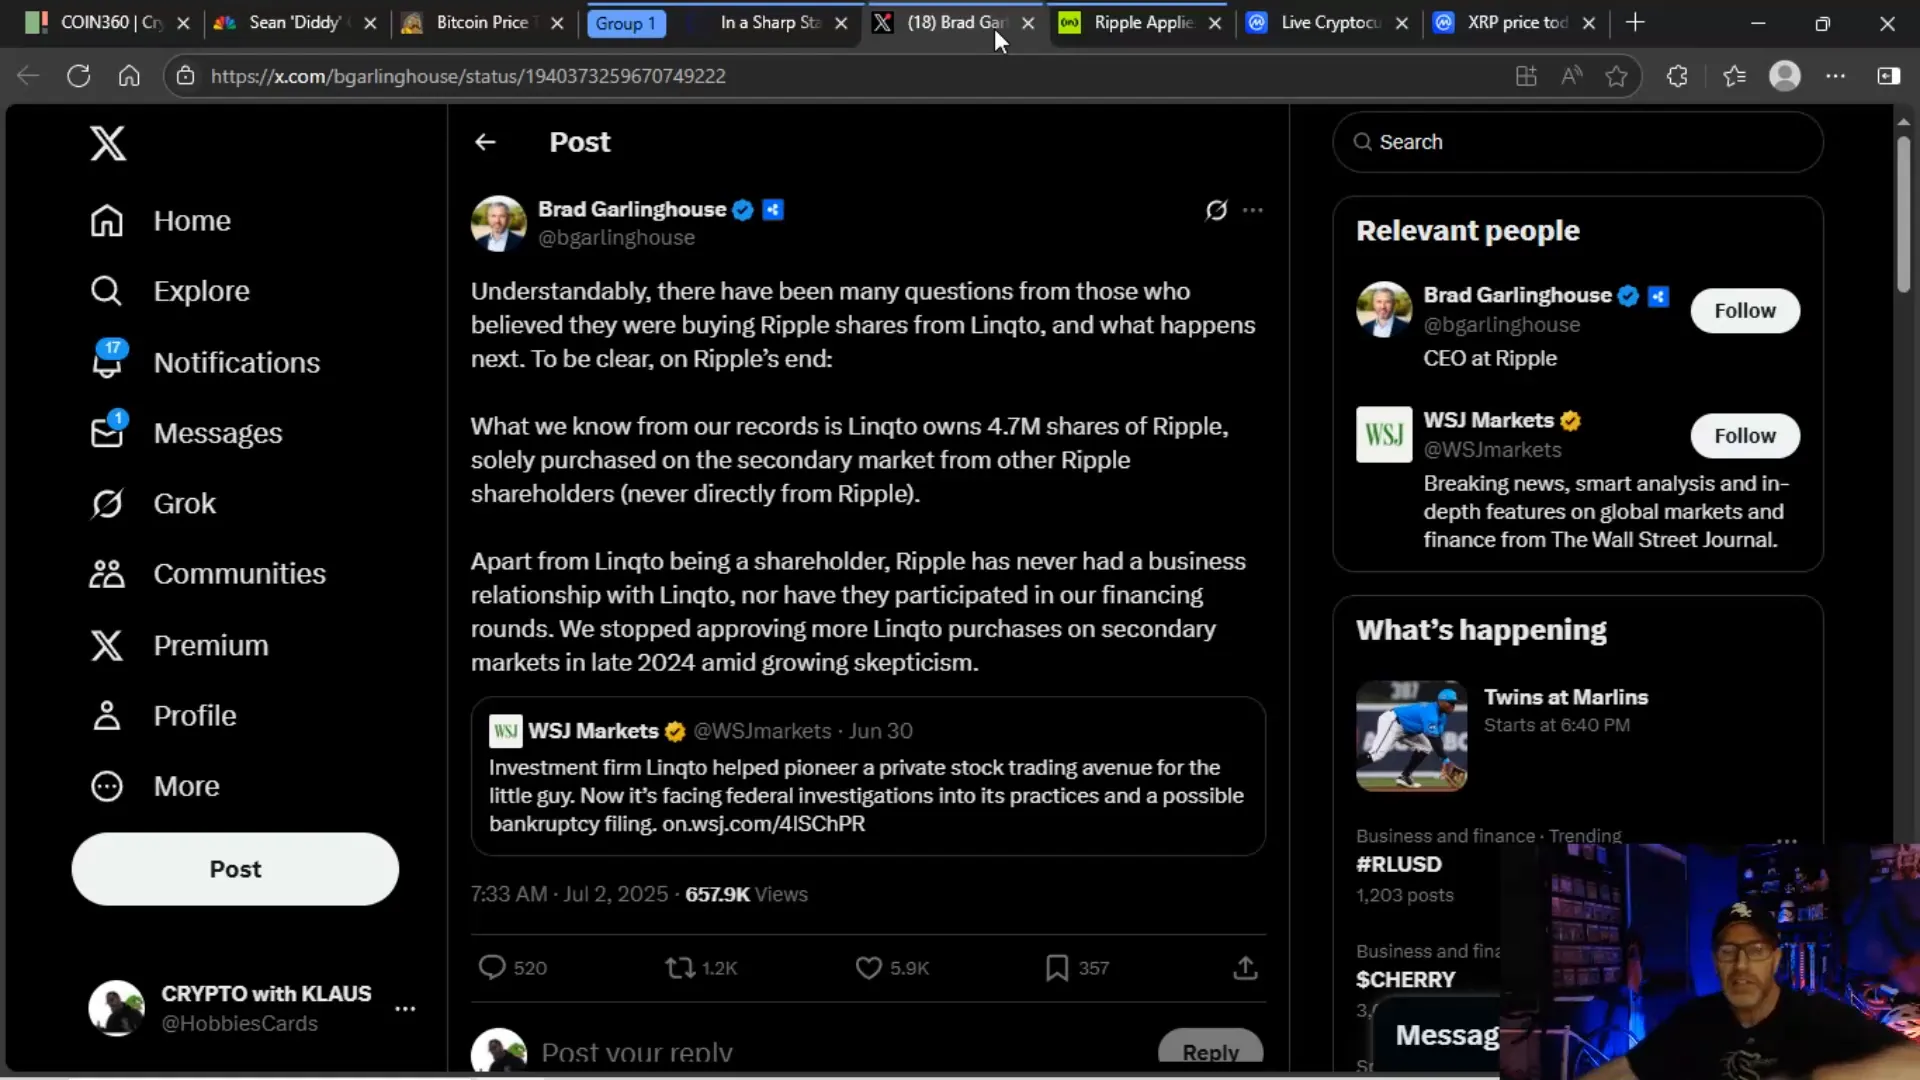Click the X logo in the sidebar
Viewport: 1920px width, 1080px height.
pyautogui.click(x=108, y=143)
